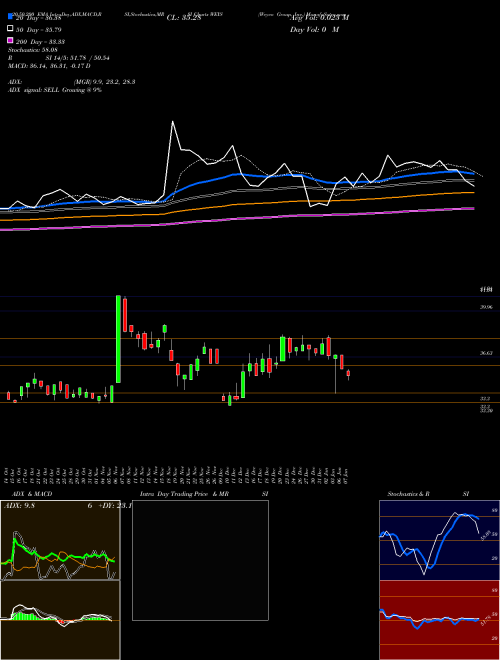Click the white price line spike peak

point(173,122)
